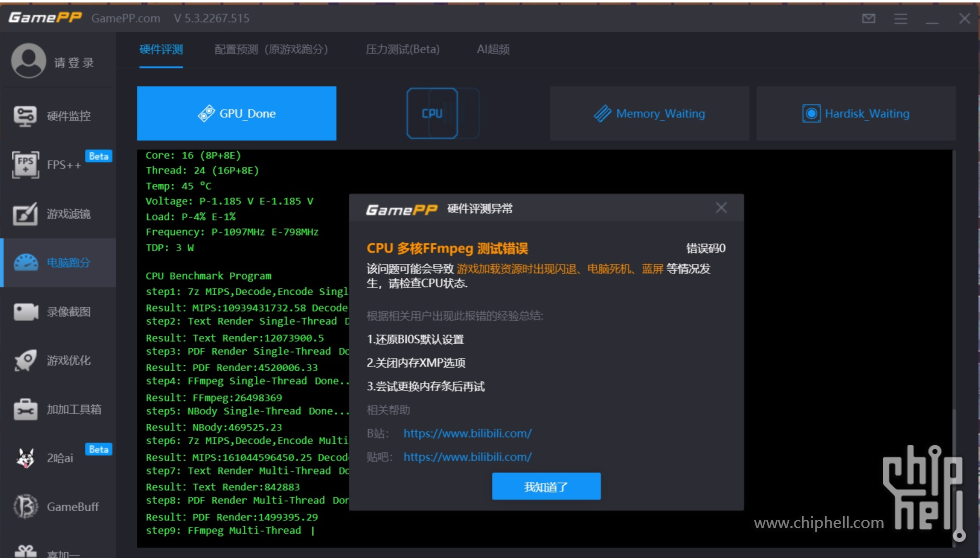Open the hamburger menu in title bar

[901, 19]
